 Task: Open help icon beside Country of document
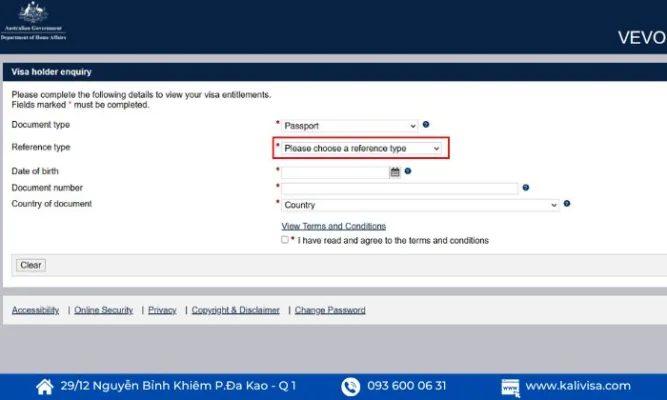coord(567,204)
